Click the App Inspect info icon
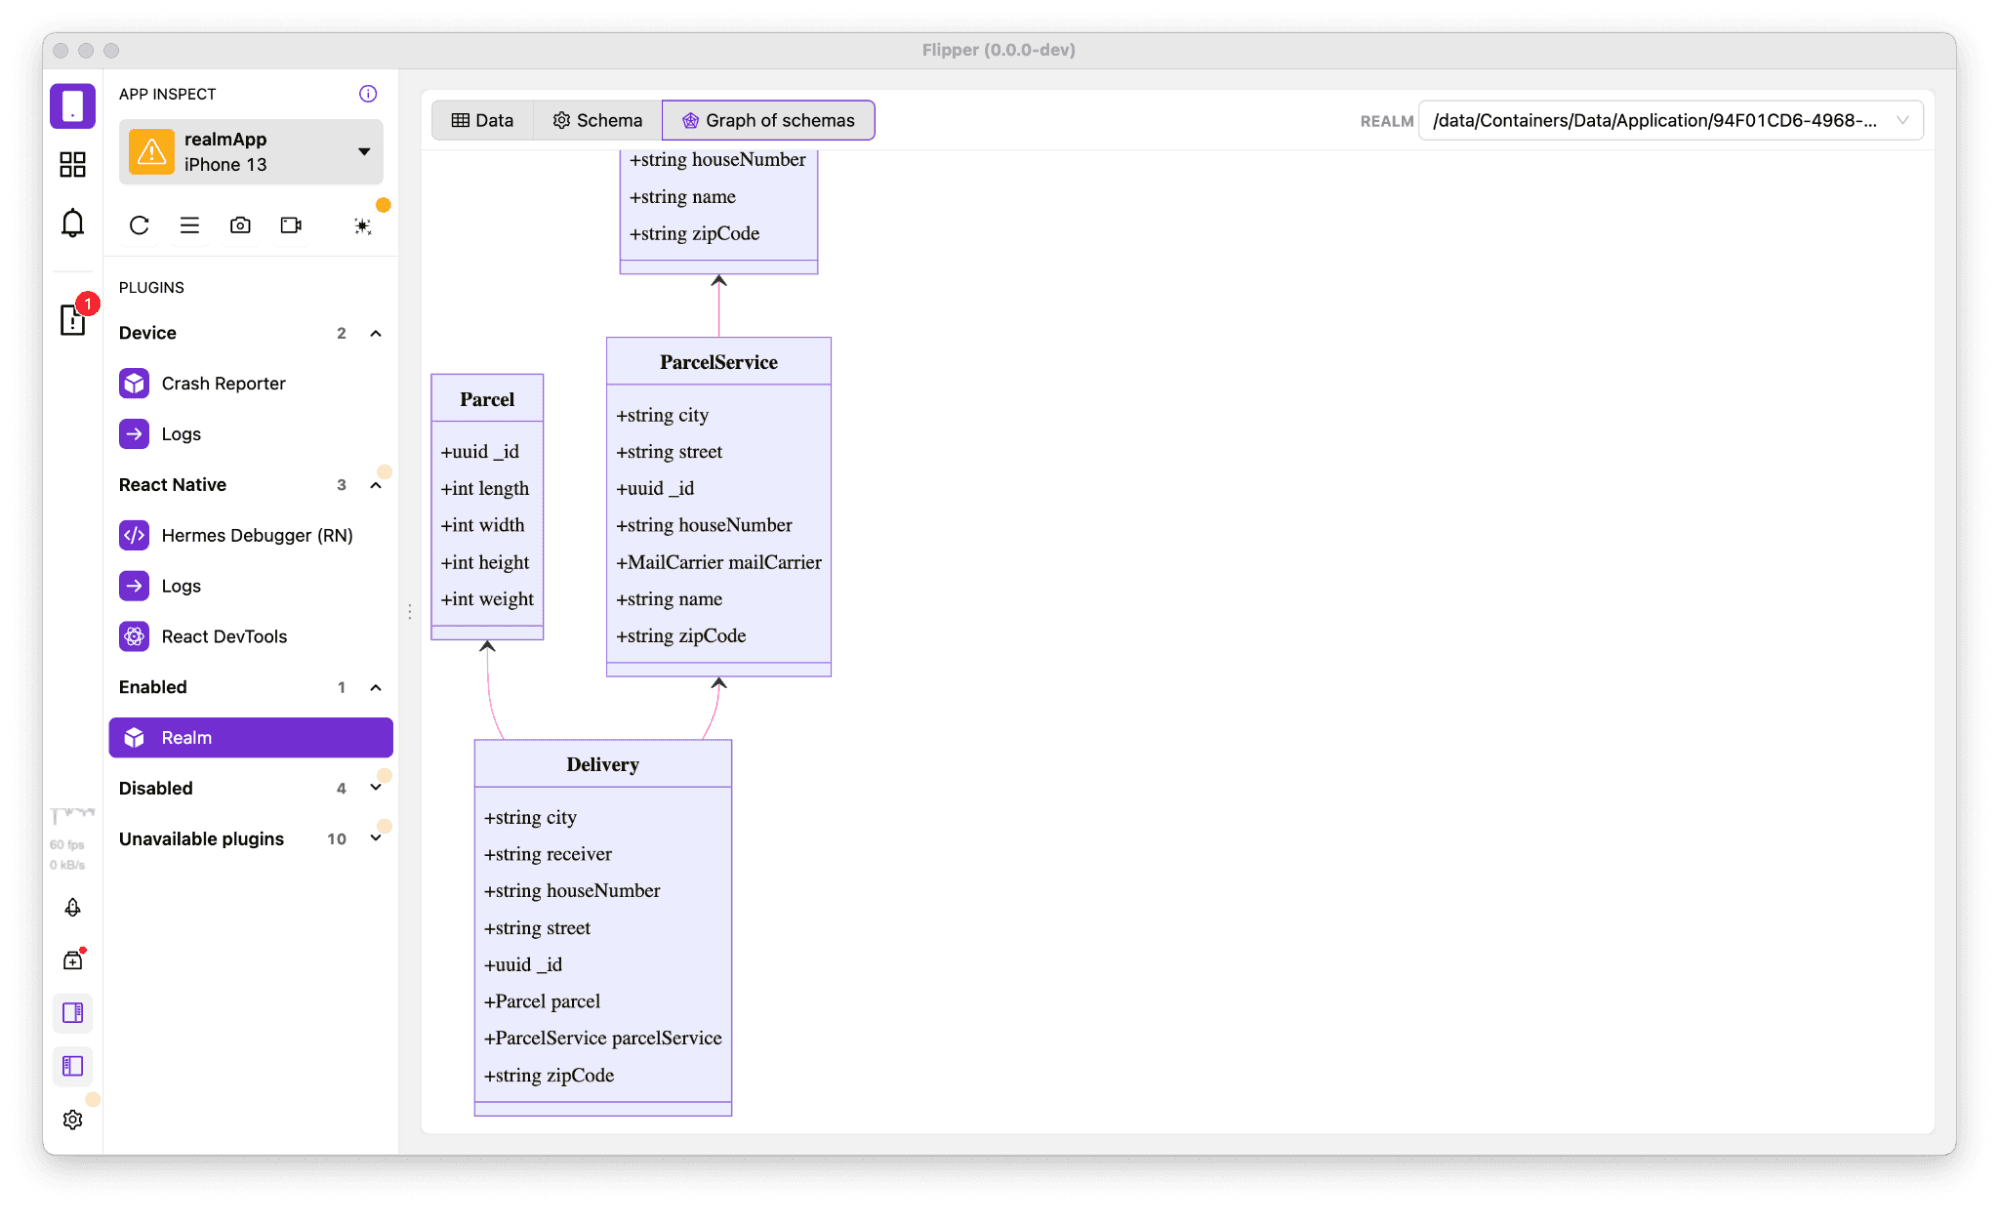1999x1209 pixels. tap(368, 93)
